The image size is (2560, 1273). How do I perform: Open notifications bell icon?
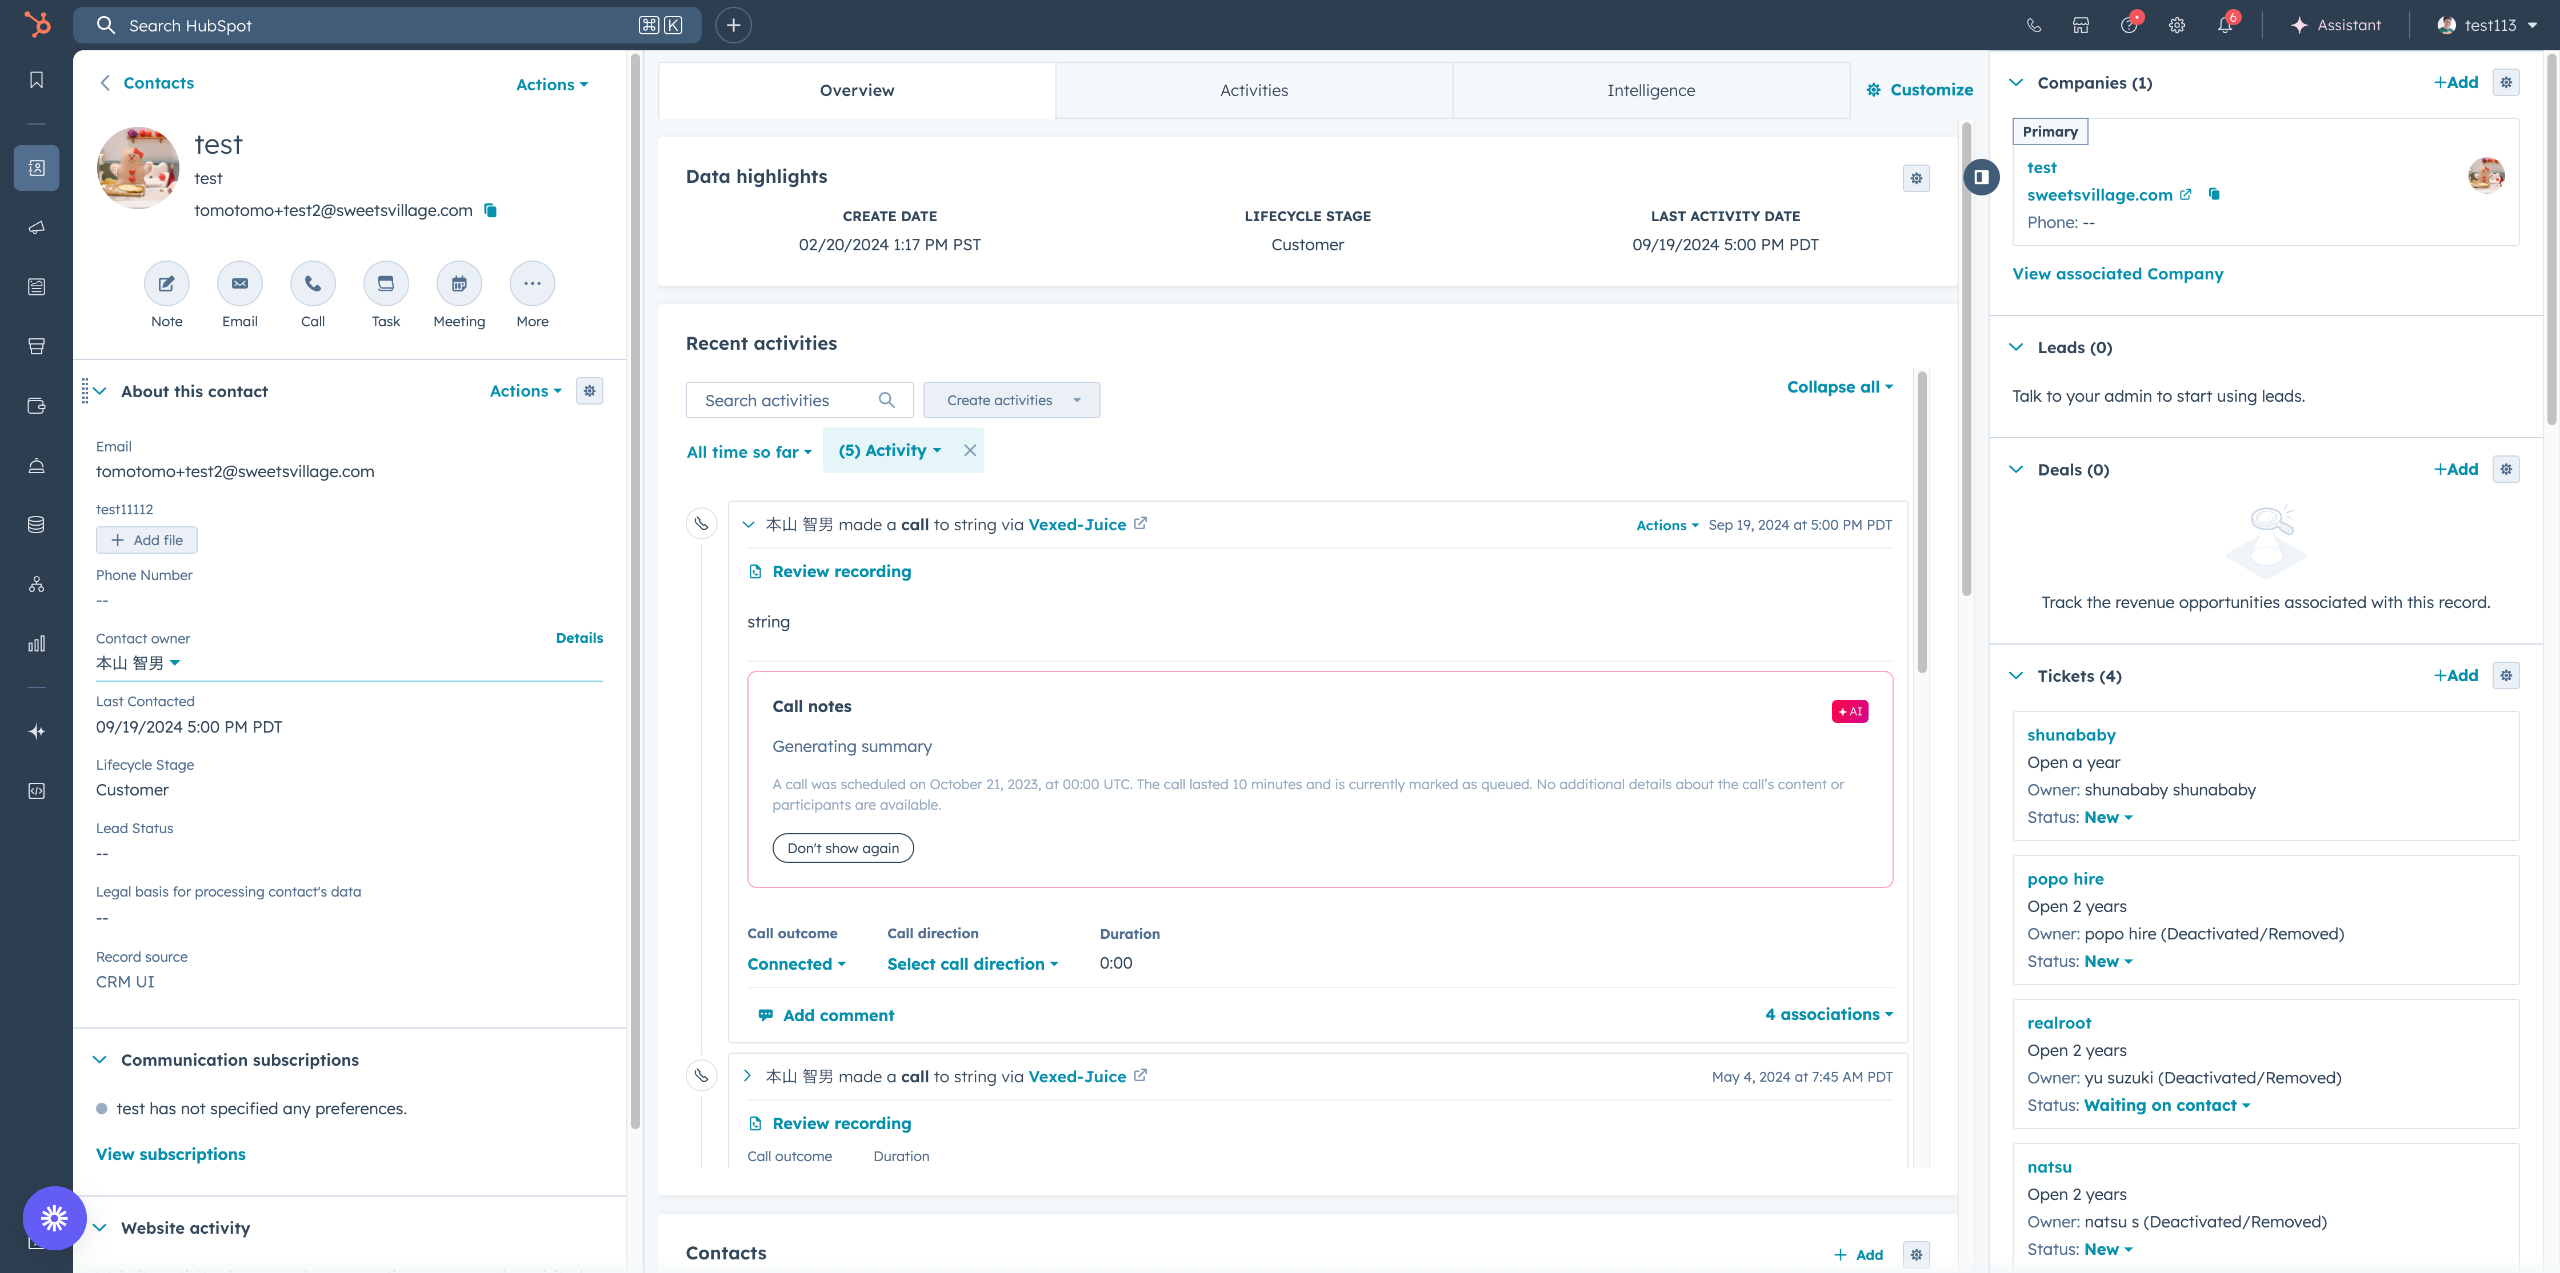click(x=2224, y=26)
